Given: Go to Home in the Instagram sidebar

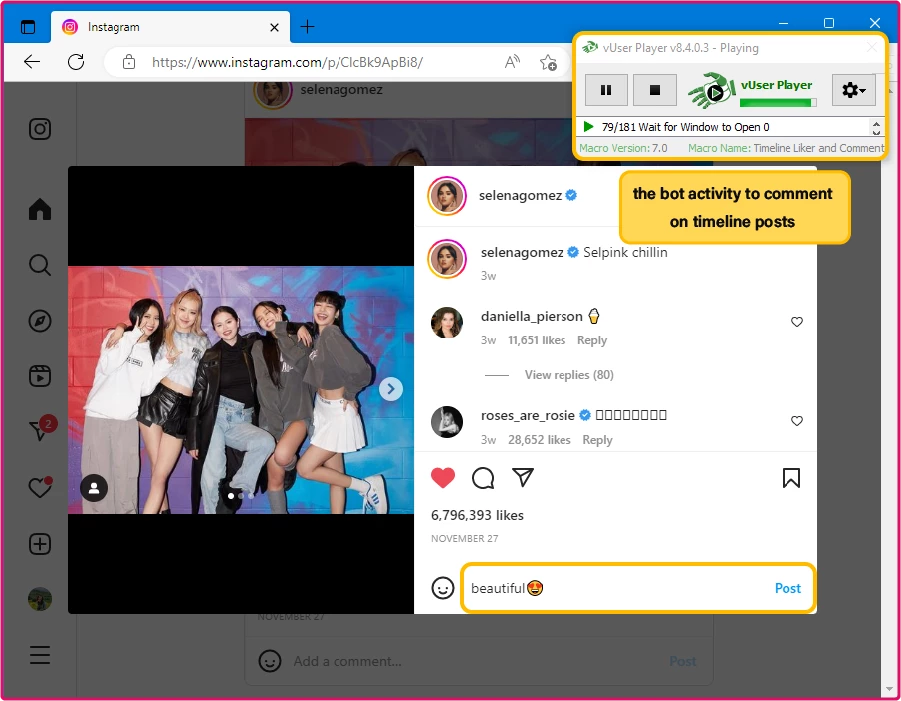Looking at the screenshot, I should 40,209.
